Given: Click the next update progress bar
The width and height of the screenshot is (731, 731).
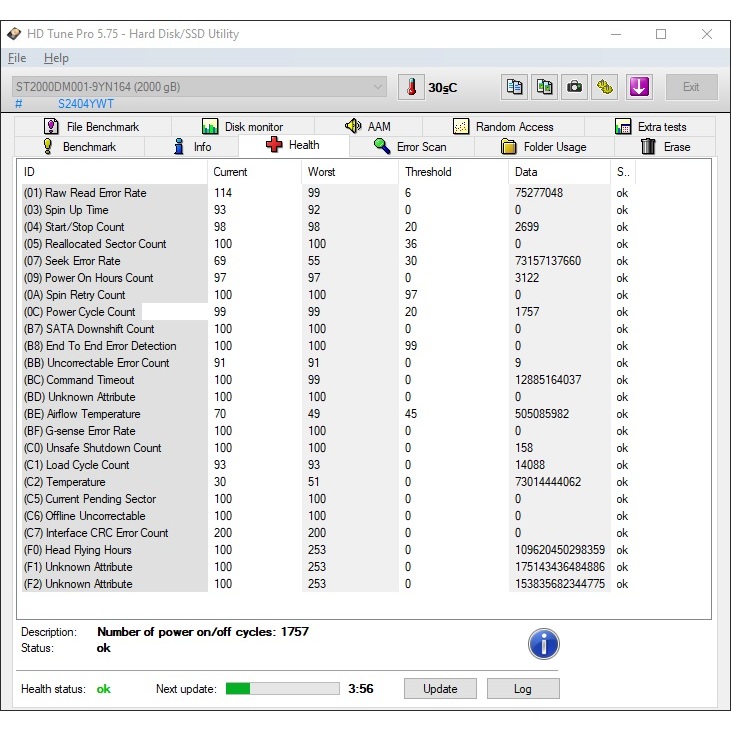Looking at the screenshot, I should click(282, 688).
